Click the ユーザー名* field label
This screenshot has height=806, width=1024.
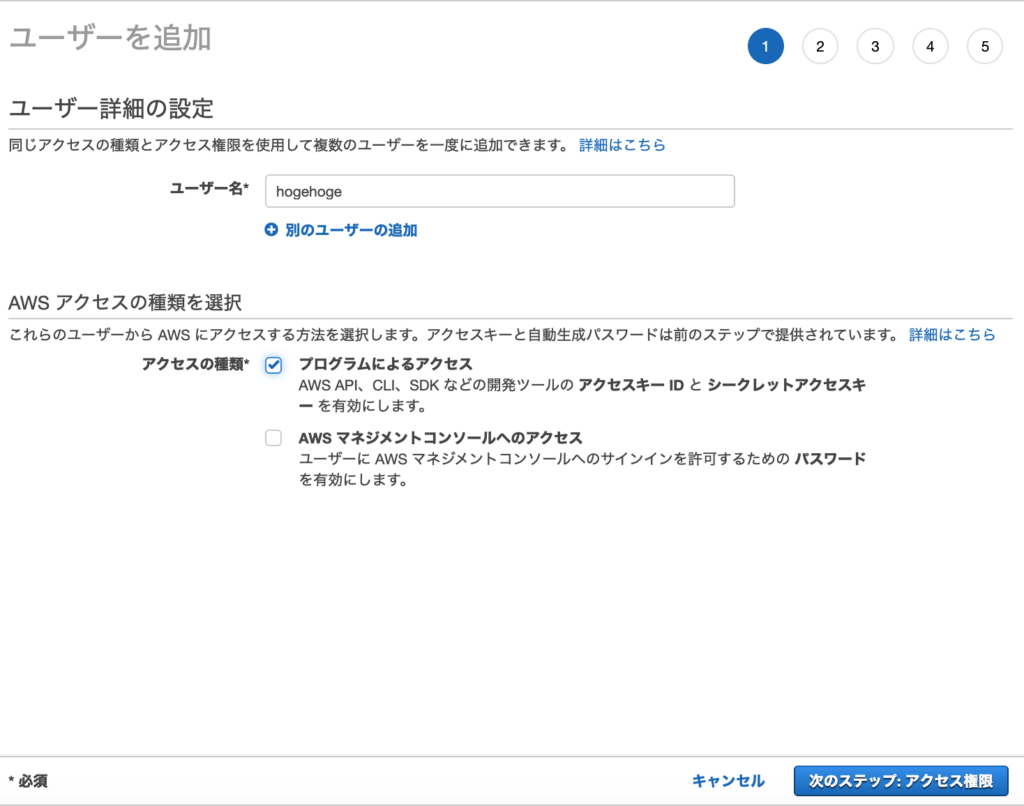pos(210,189)
